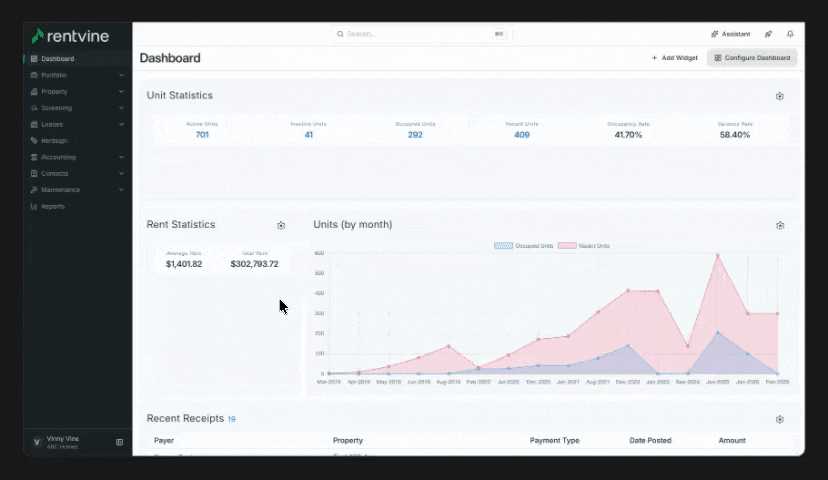The width and height of the screenshot is (828, 480).
Task: Click the Configure Dashboard button
Action: (x=751, y=58)
